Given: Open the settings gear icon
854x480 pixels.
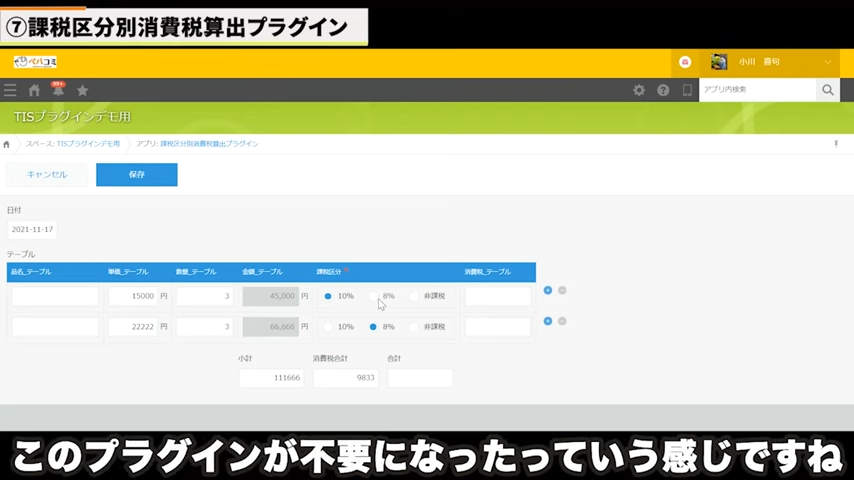Looking at the screenshot, I should [639, 90].
